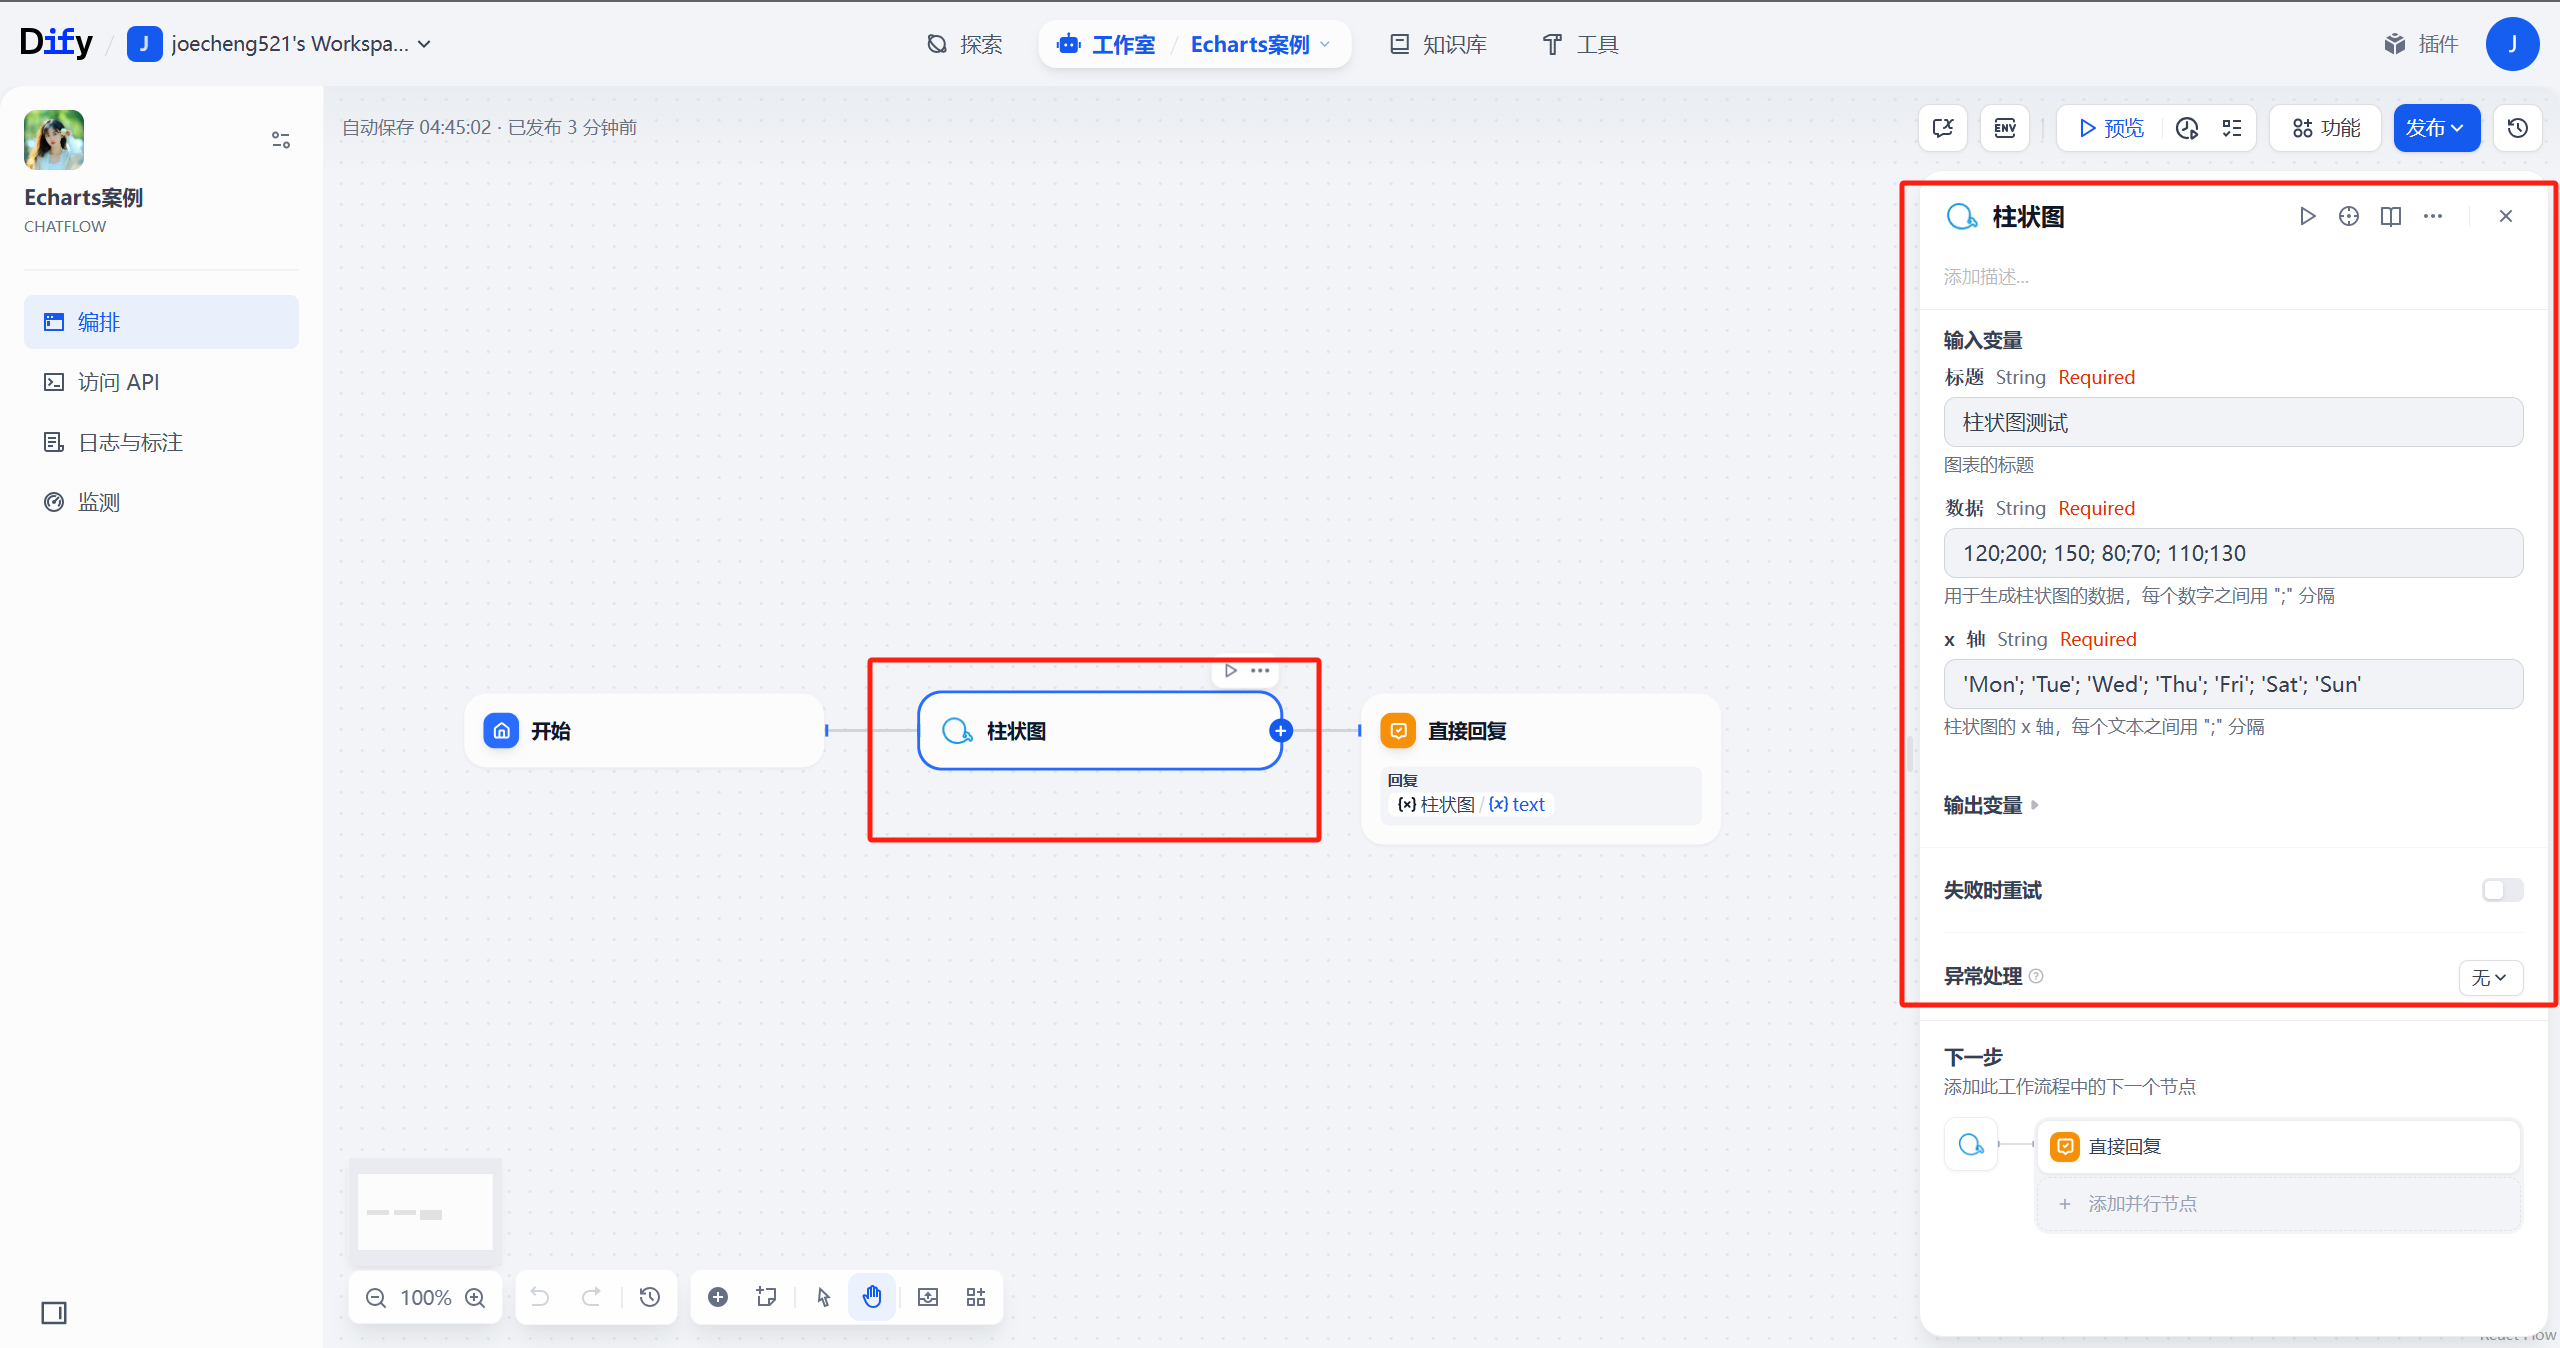Open the documentation book icon in node panel
The image size is (2560, 1348).
tap(2391, 216)
